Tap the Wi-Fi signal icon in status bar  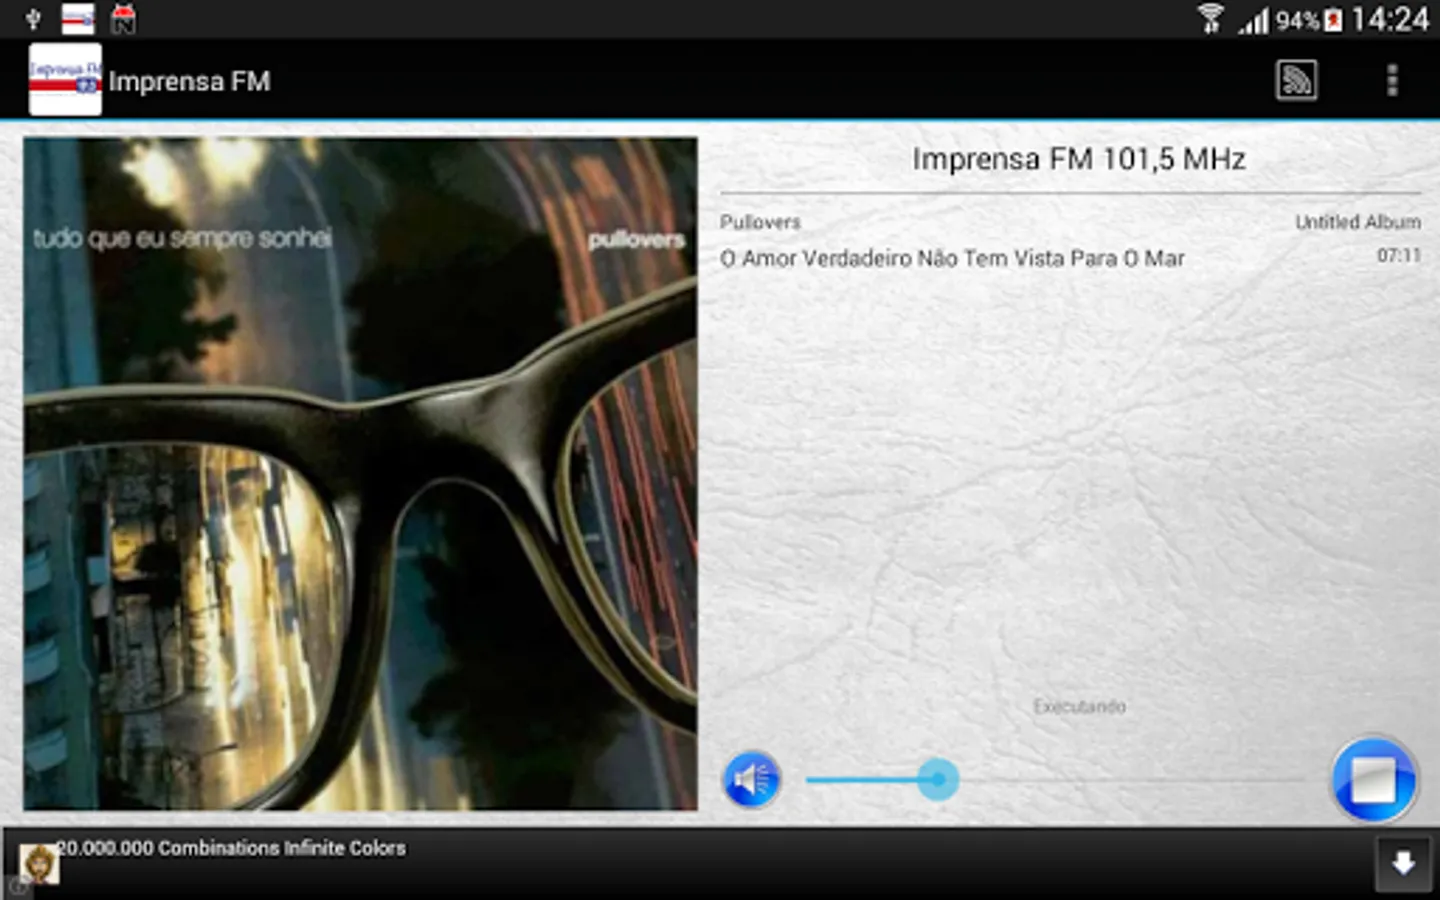[x=1211, y=19]
